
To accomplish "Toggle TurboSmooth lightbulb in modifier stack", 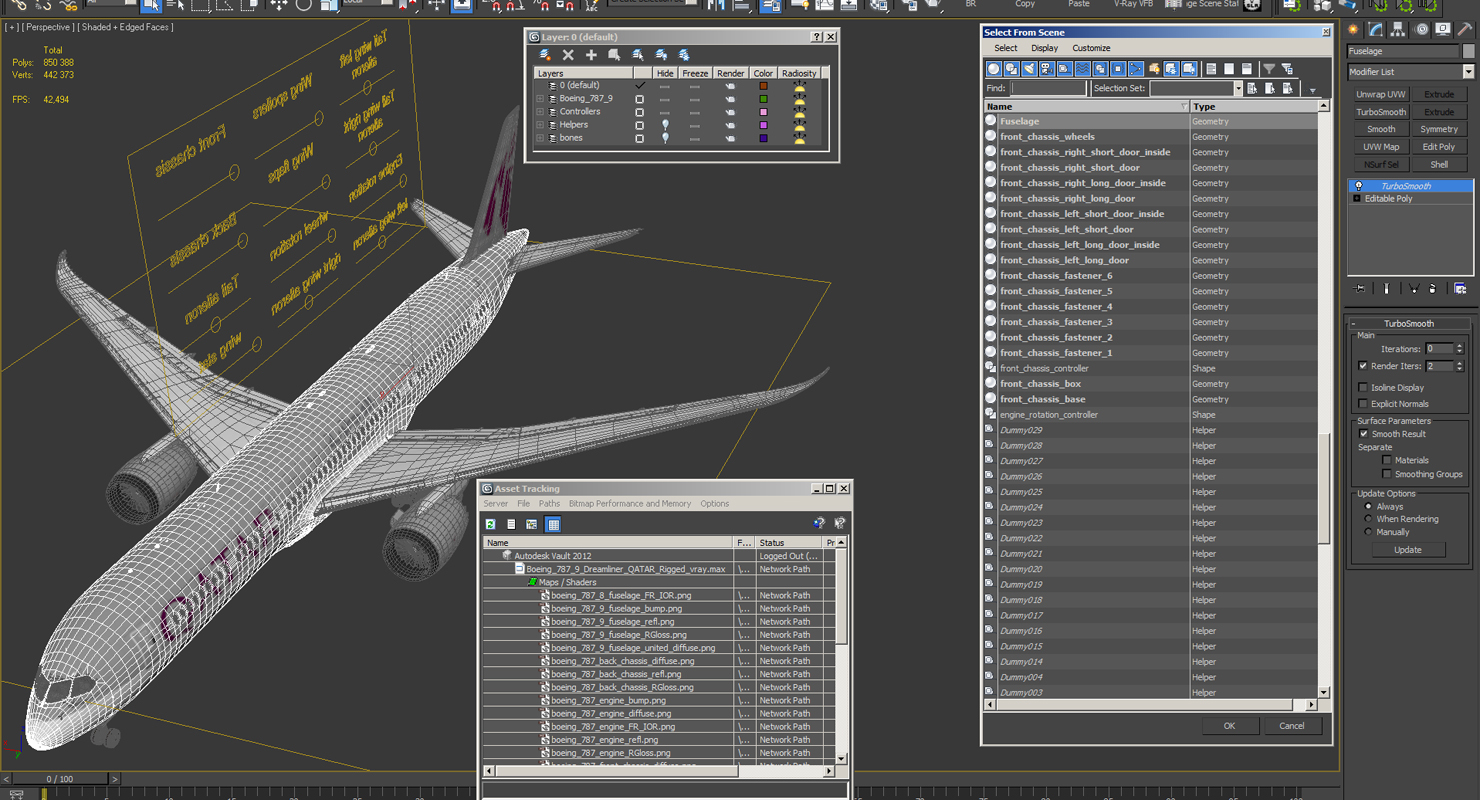I will click(1358, 186).
